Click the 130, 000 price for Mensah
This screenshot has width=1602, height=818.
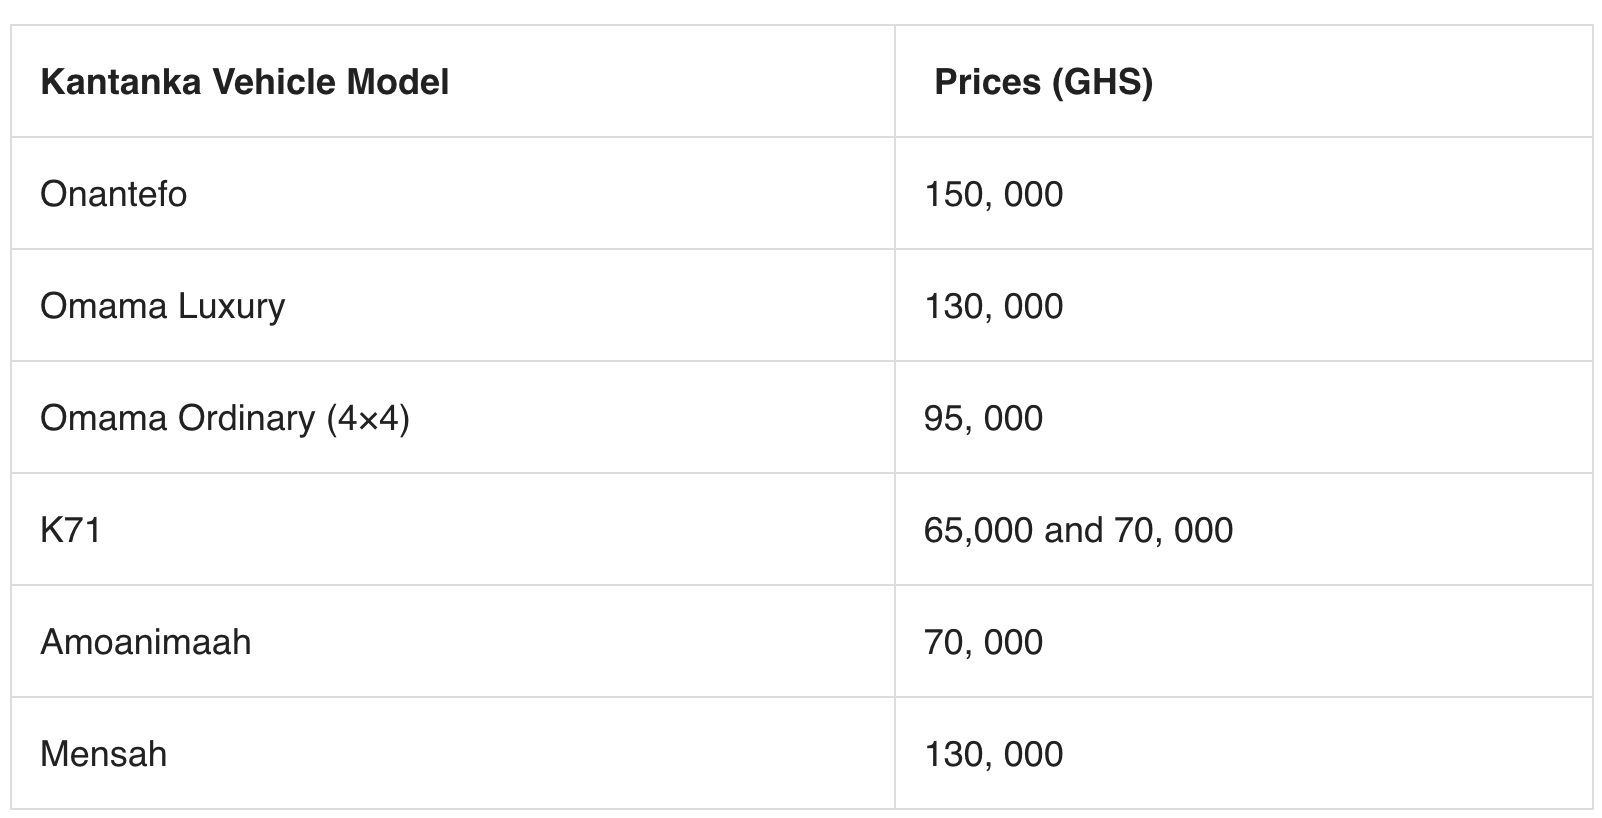pyautogui.click(x=993, y=754)
